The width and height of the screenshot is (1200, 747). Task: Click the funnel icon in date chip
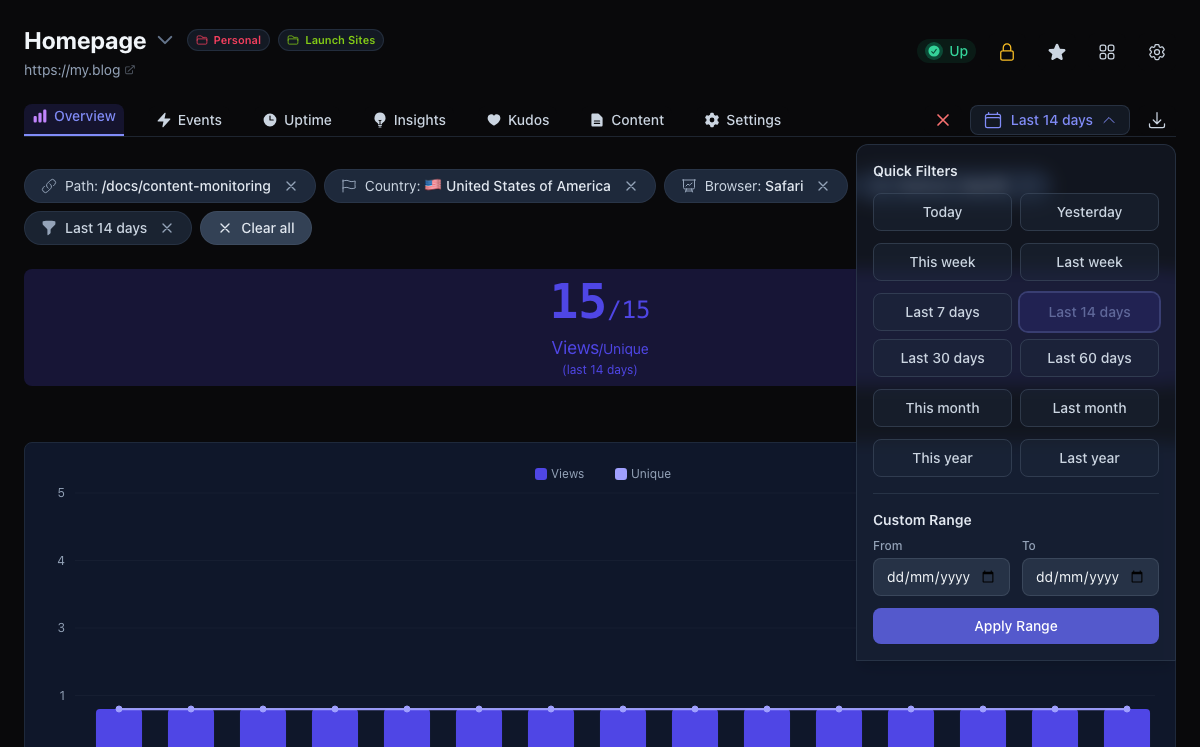pos(49,228)
